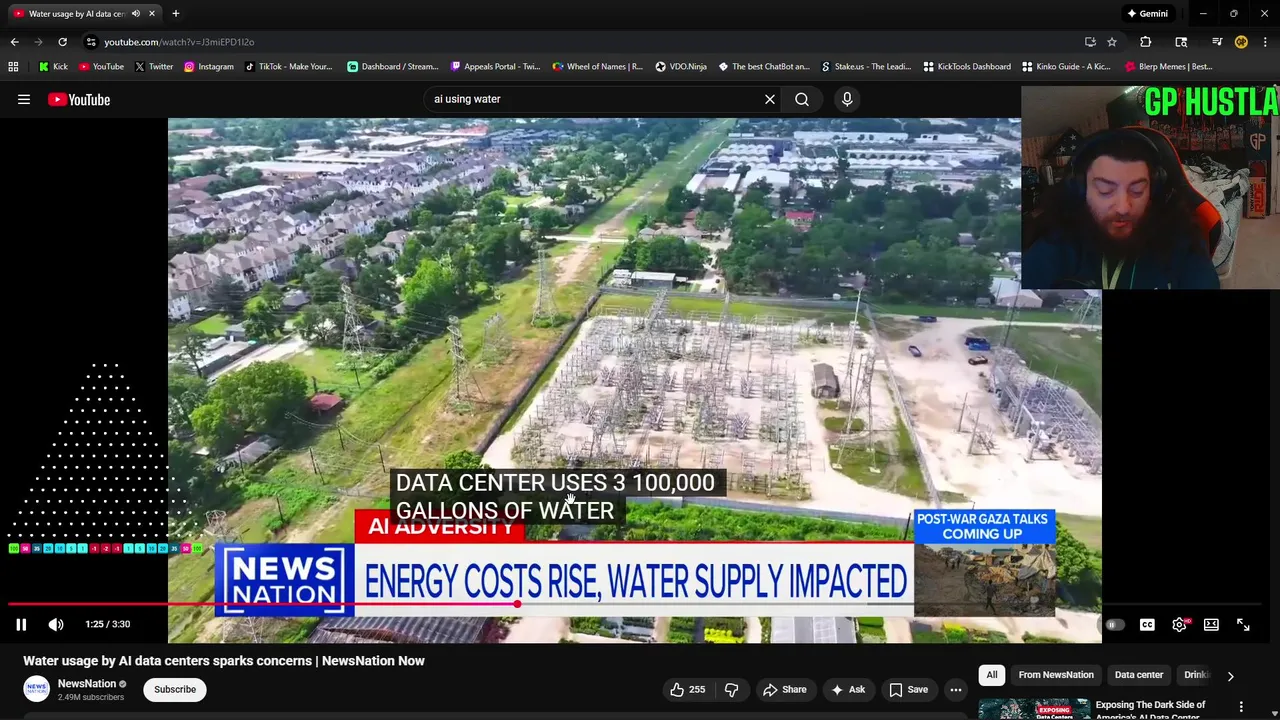Open the Kick bookmark
This screenshot has width=1280, height=720.
point(53,66)
